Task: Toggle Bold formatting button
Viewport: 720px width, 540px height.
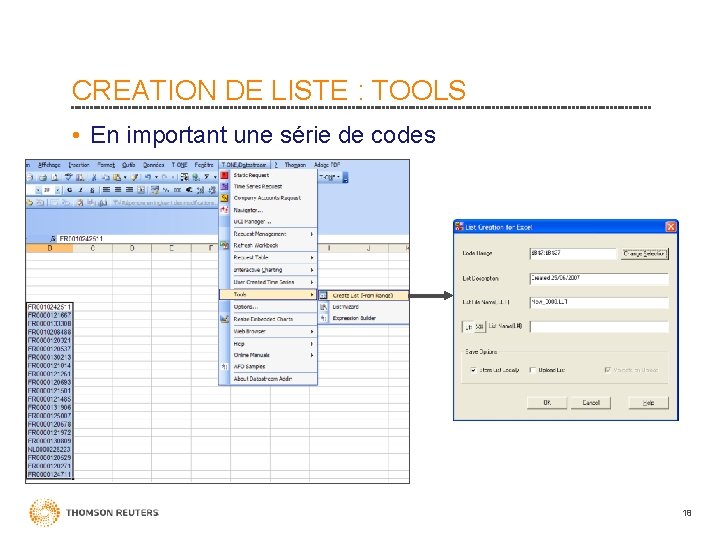Action: point(69,190)
